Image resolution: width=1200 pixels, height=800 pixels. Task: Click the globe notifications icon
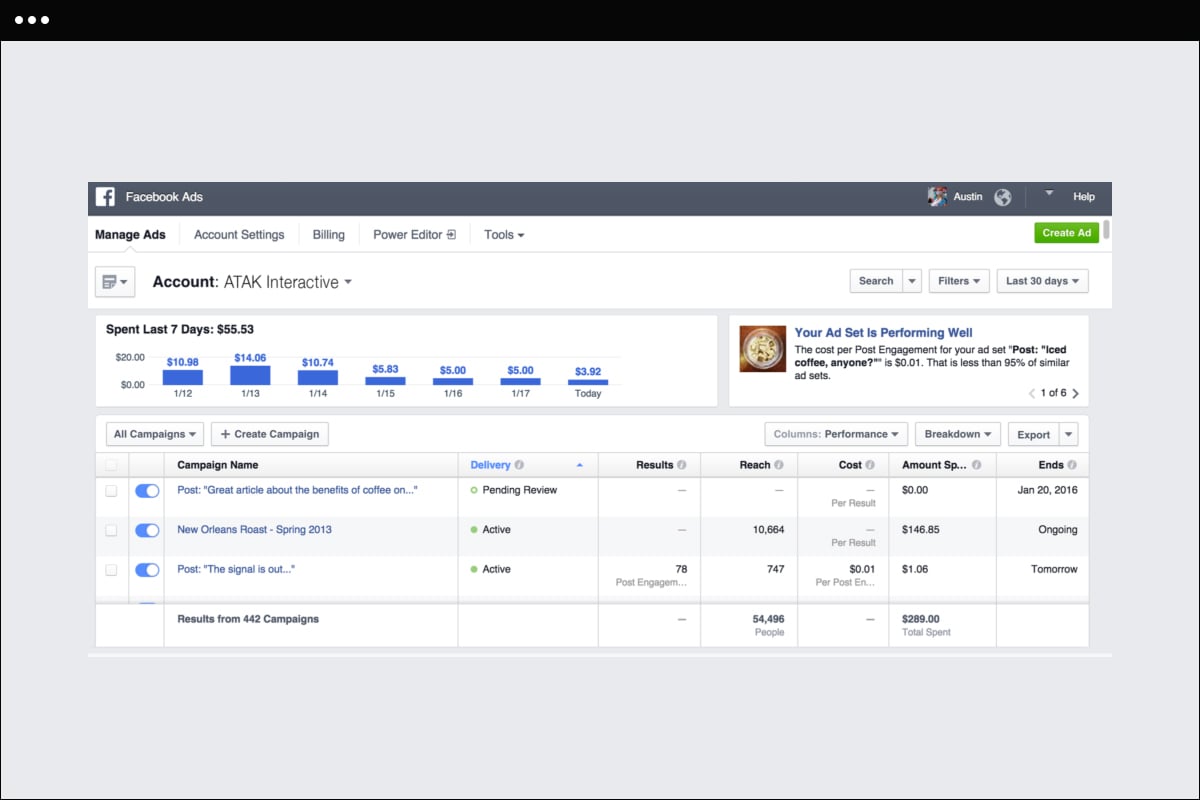pyautogui.click(x=1003, y=197)
